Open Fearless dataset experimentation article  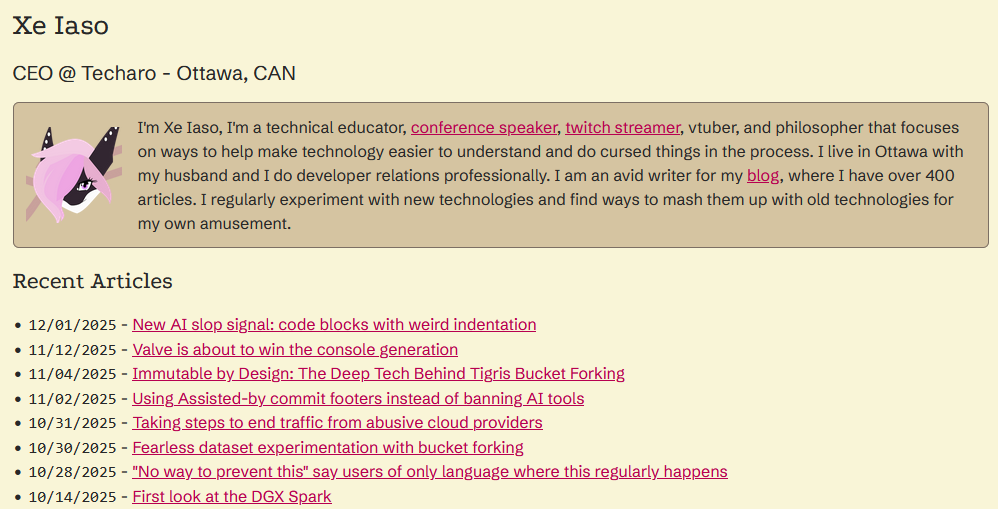click(x=328, y=448)
